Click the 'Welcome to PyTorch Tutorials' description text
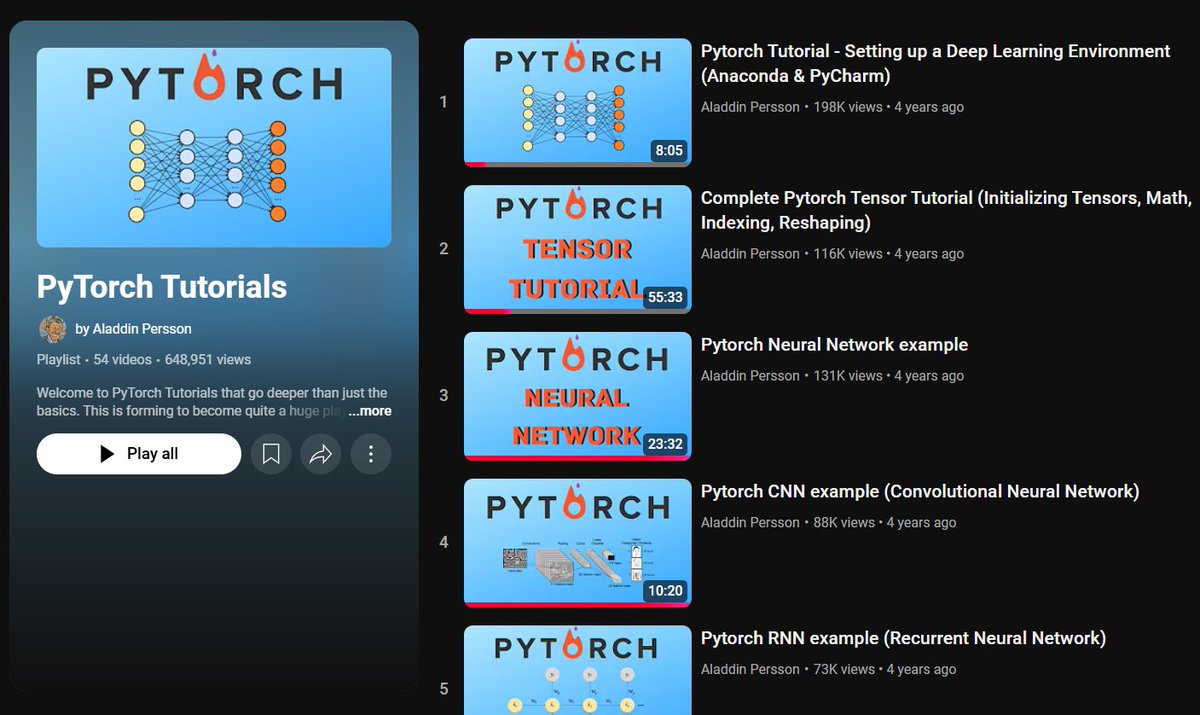 tap(212, 402)
